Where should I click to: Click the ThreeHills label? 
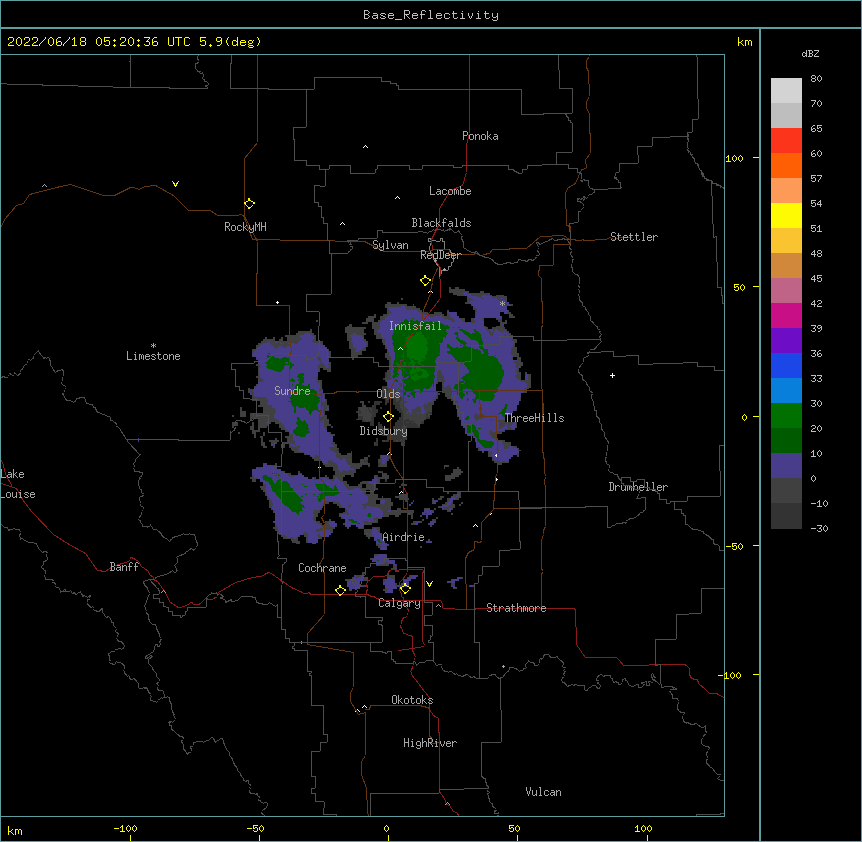(x=534, y=418)
